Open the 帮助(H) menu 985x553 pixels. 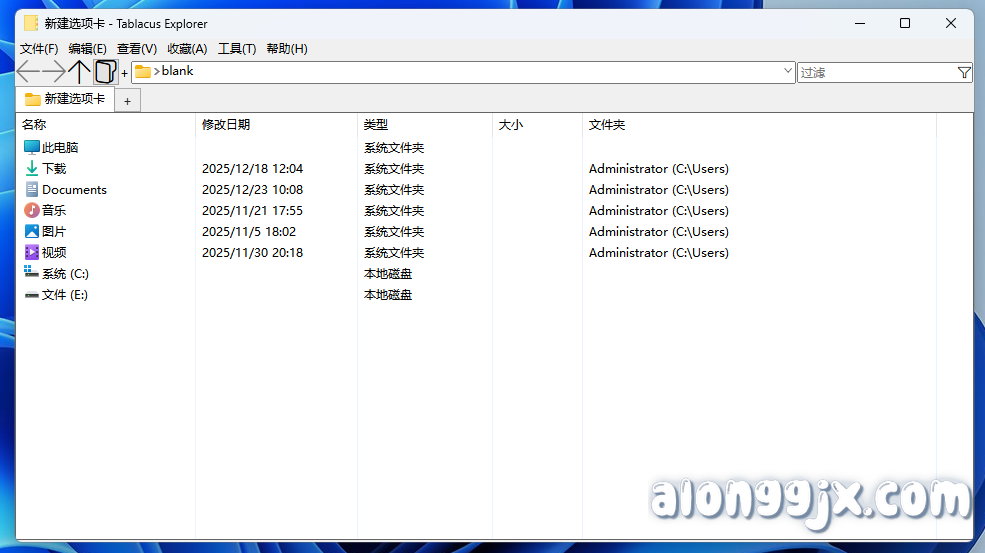pos(287,48)
